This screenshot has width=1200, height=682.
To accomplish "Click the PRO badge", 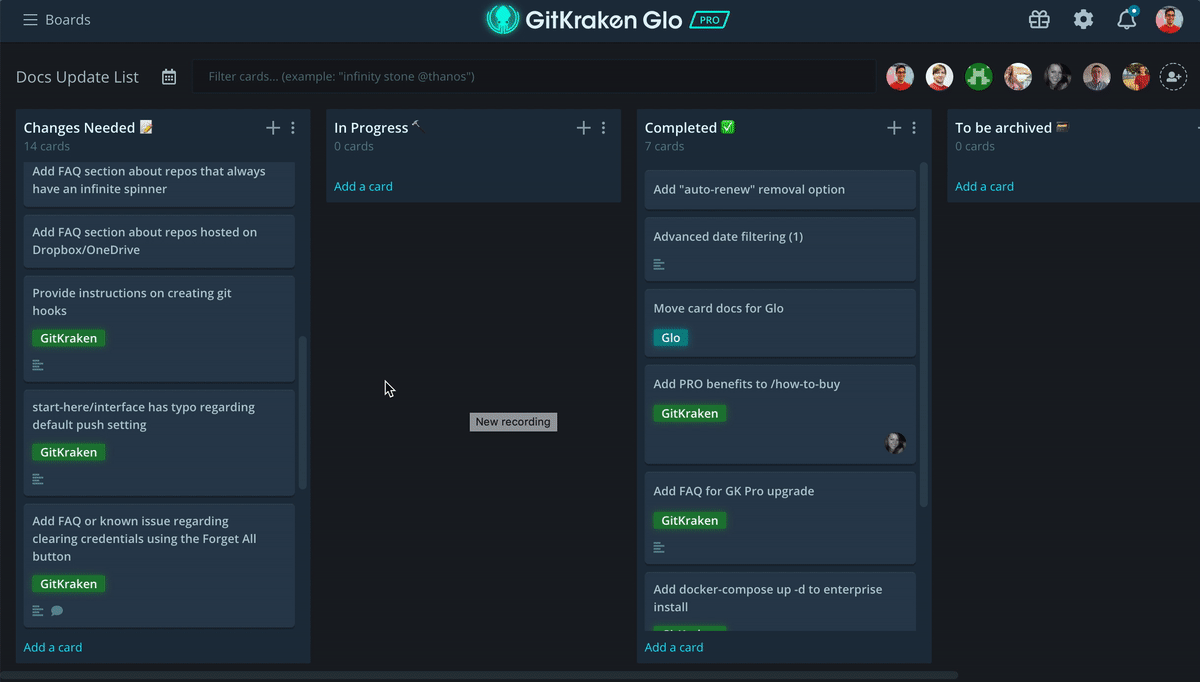I will [x=709, y=20].
